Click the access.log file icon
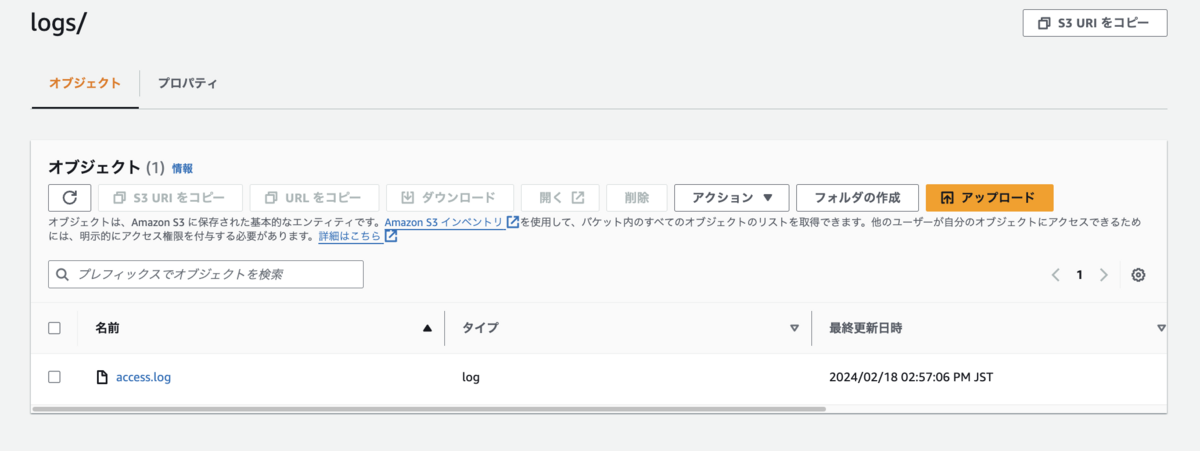Viewport: 1200px width, 451px height. 101,377
